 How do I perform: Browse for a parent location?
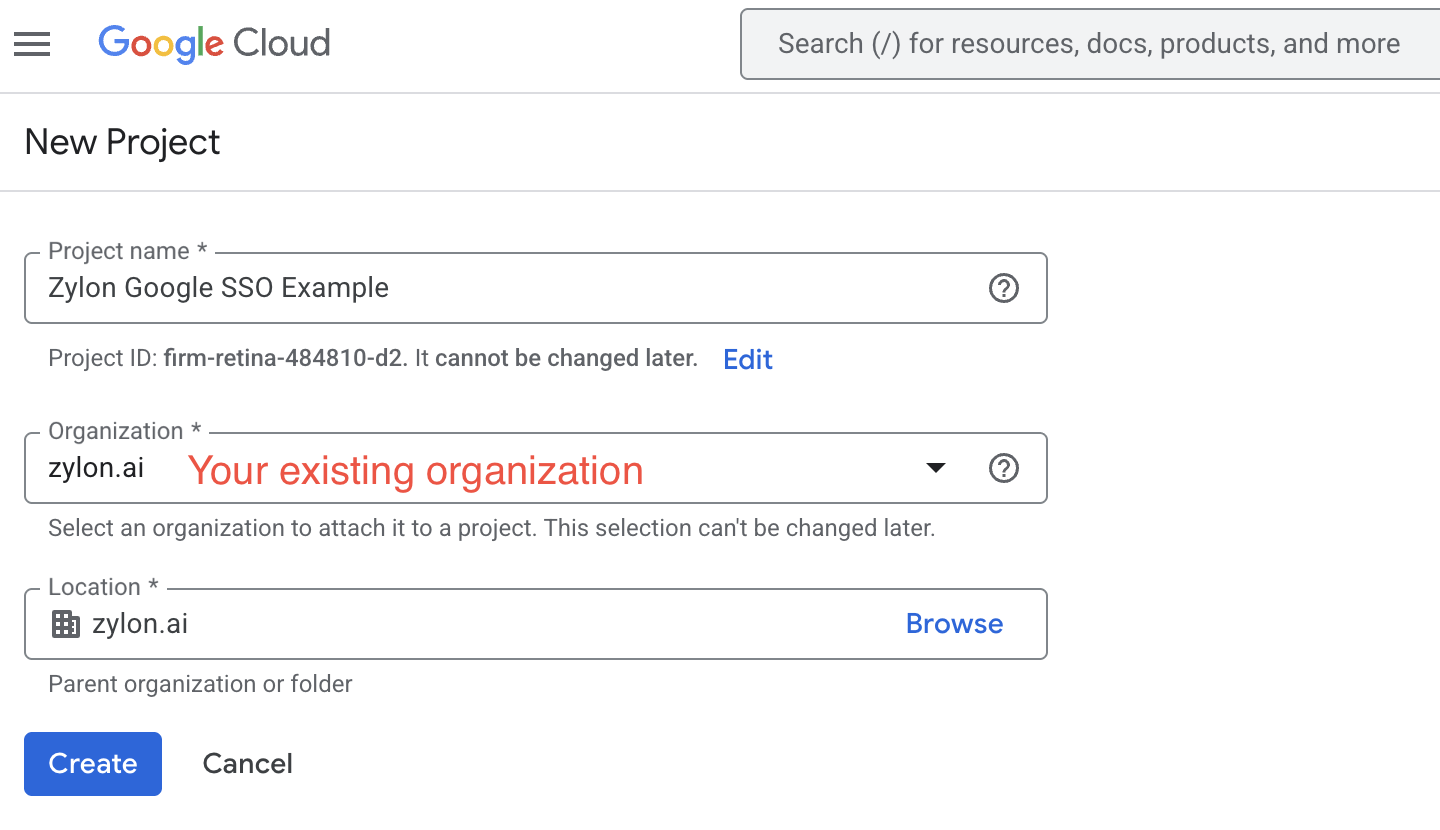pyautogui.click(x=954, y=624)
